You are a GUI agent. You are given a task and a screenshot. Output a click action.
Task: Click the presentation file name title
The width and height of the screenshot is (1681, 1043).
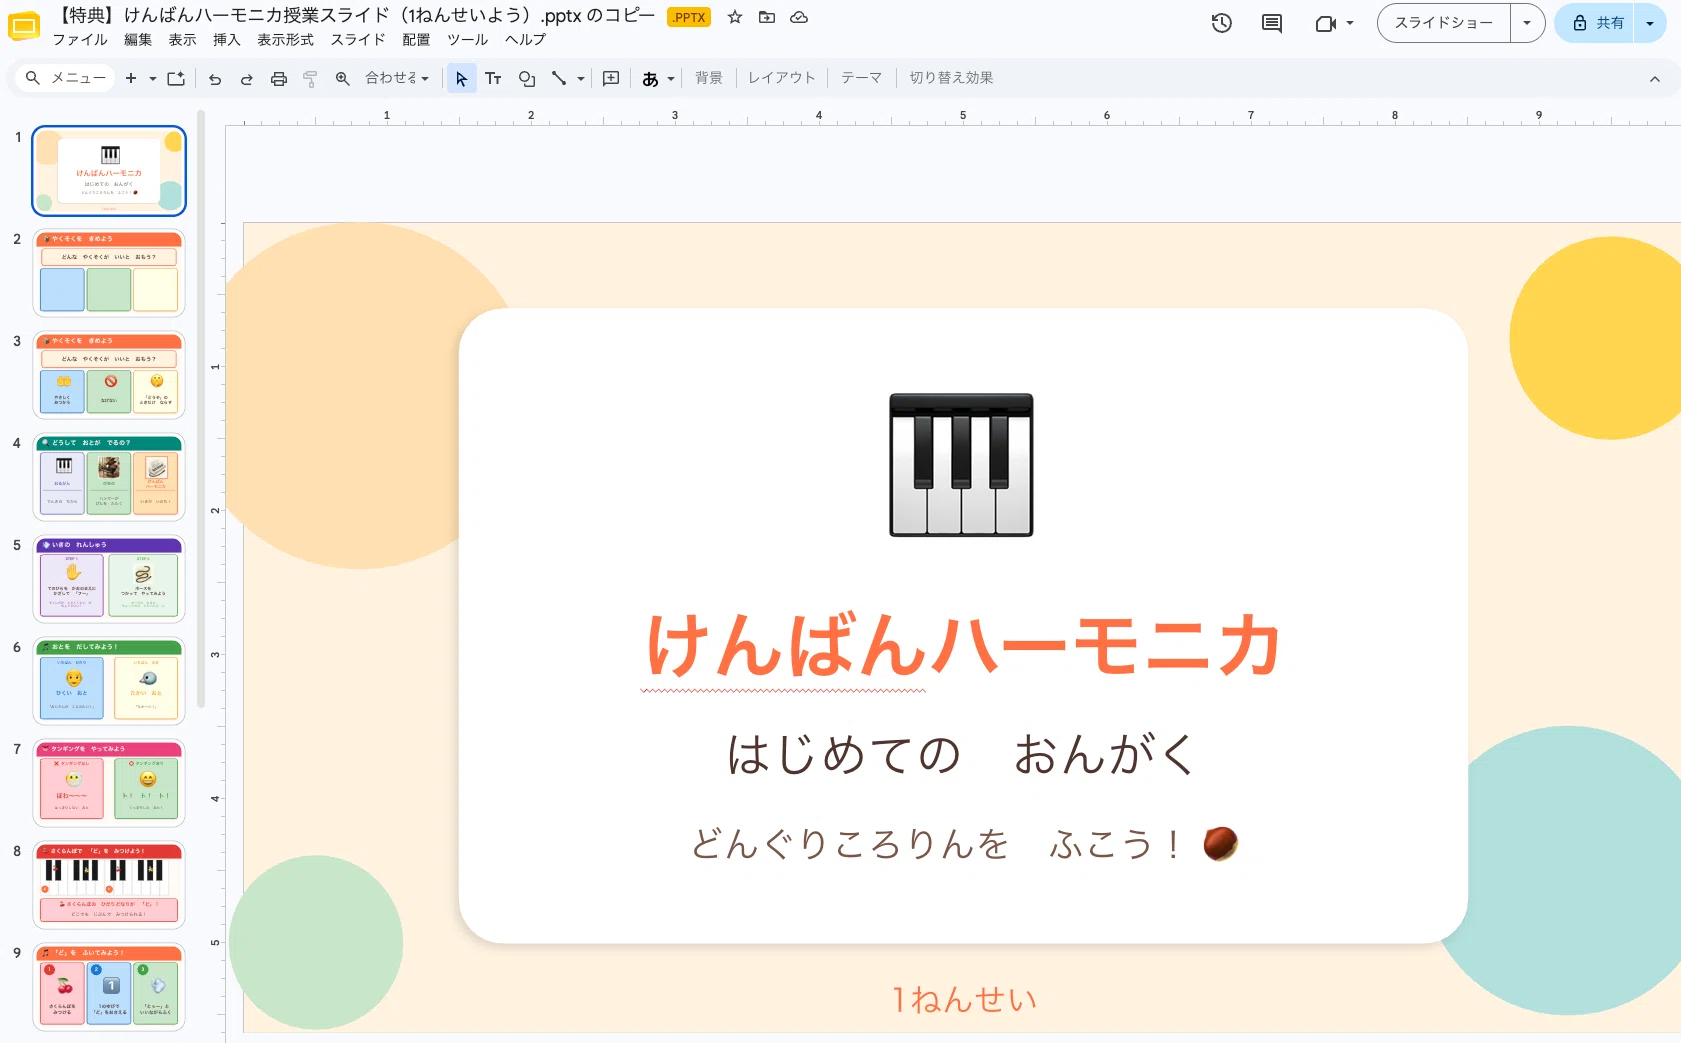point(355,16)
